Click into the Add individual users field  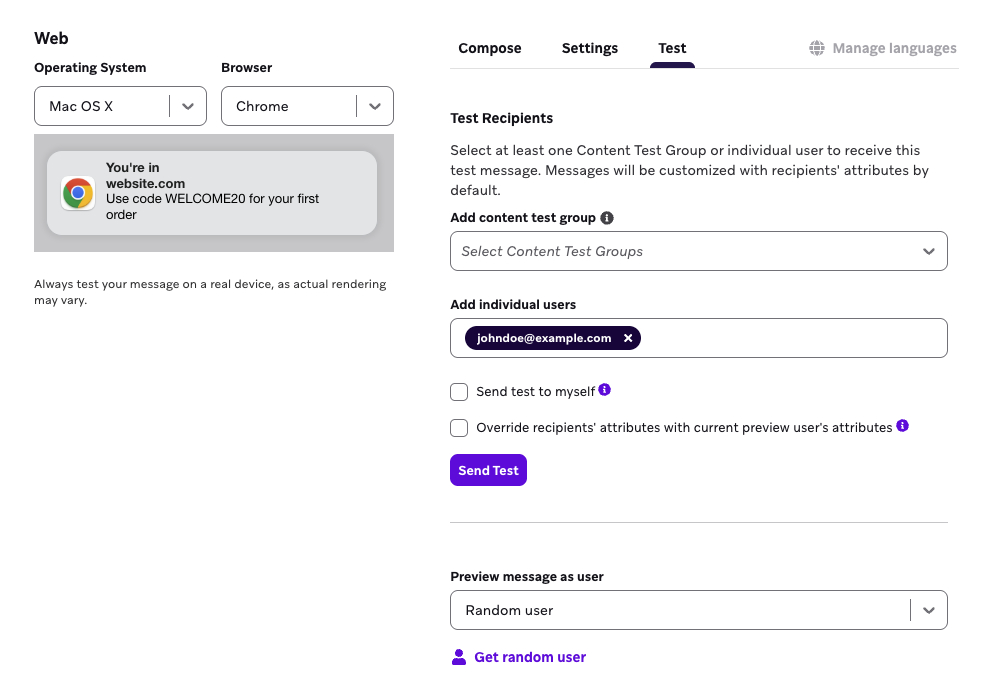click(790, 338)
